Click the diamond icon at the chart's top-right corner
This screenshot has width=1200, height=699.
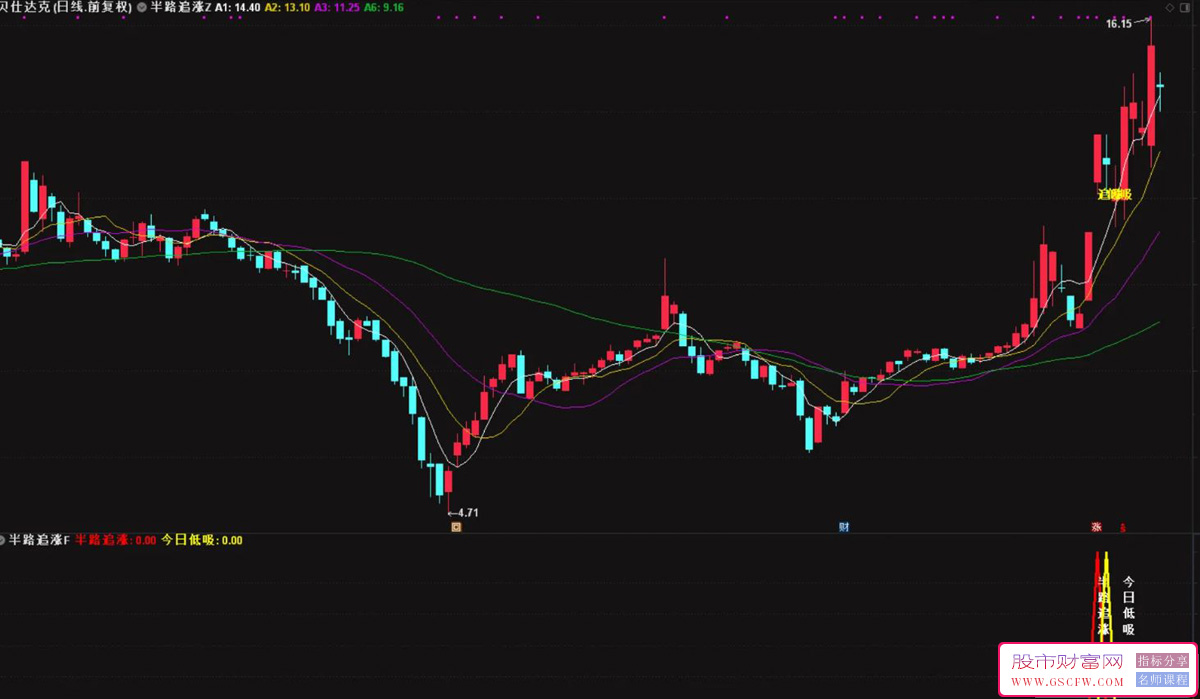point(1170,7)
